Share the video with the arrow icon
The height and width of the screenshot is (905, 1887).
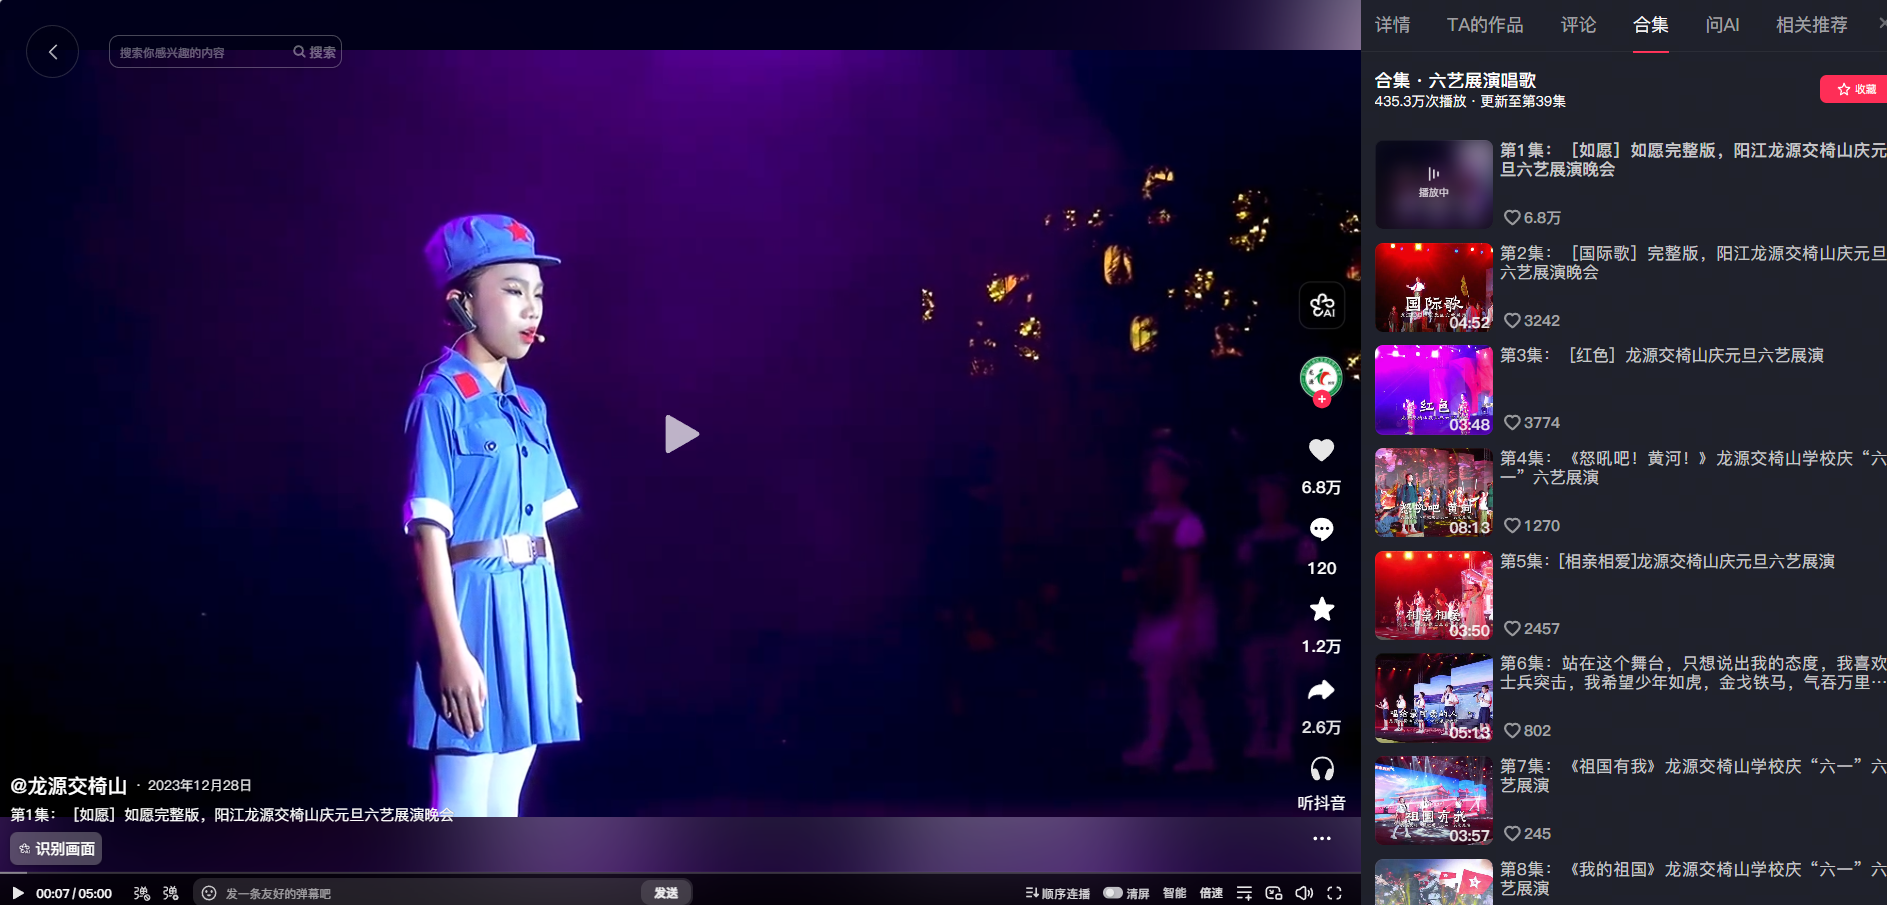(1321, 690)
